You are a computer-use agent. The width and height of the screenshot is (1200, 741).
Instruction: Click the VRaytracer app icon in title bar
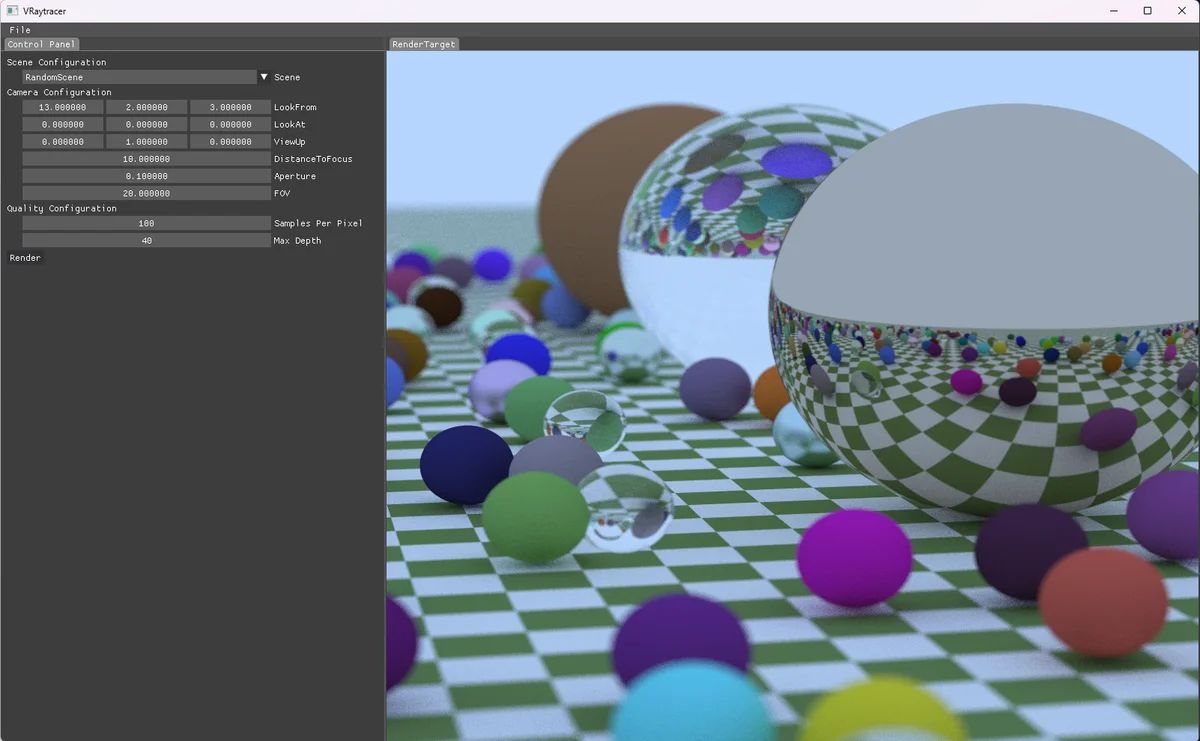pyautogui.click(x=12, y=11)
